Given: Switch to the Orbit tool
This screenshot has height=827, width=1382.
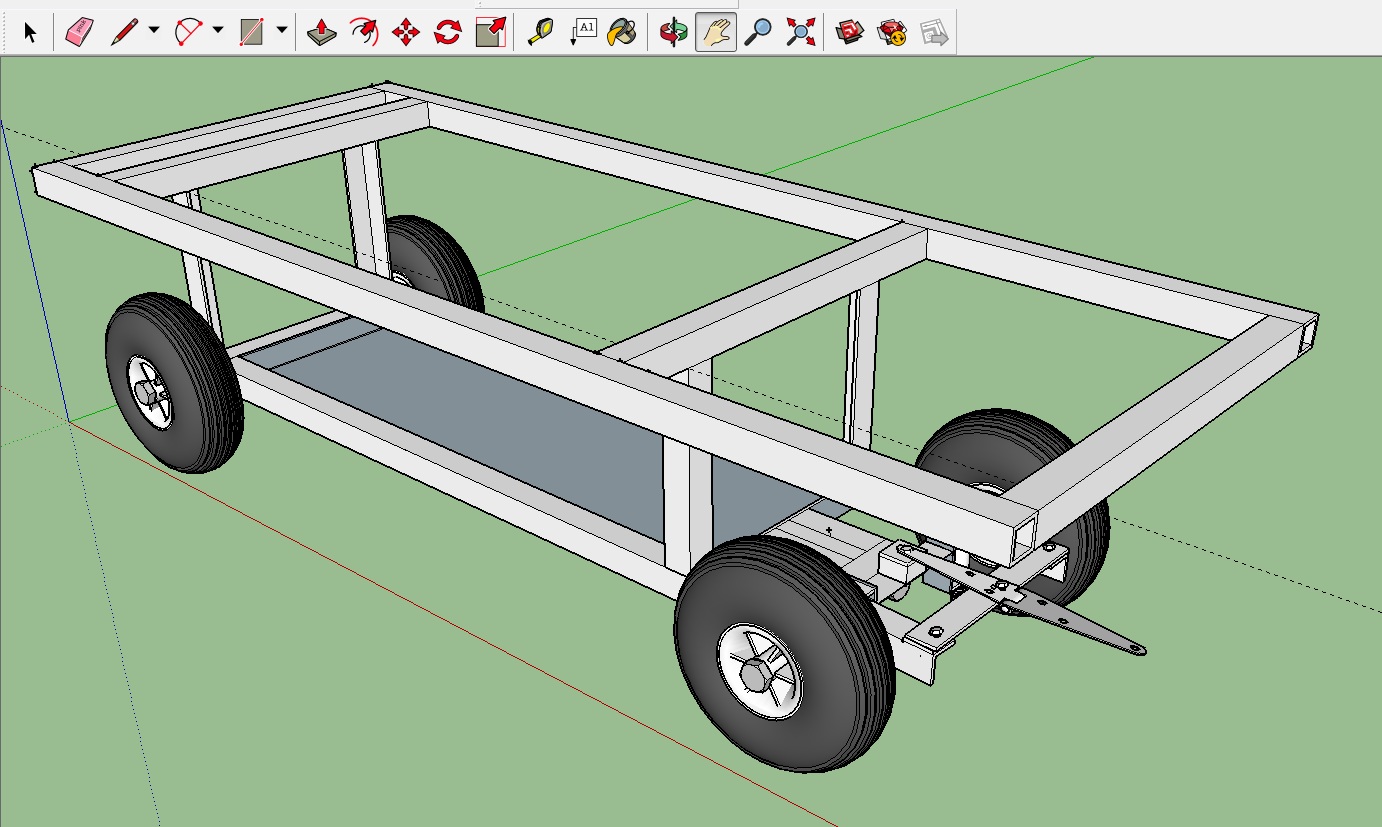Looking at the screenshot, I should [673, 32].
